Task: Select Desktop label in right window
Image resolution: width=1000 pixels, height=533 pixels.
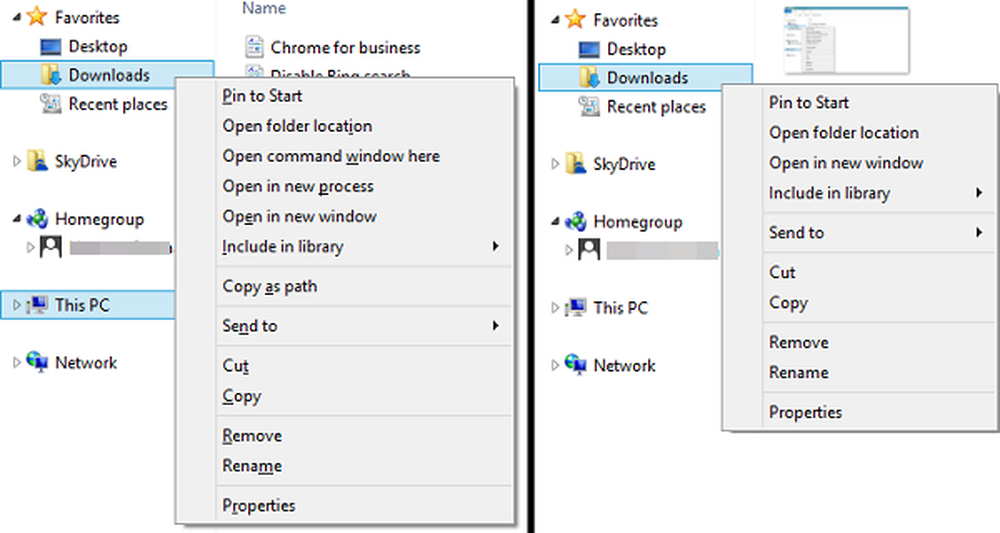Action: (636, 49)
